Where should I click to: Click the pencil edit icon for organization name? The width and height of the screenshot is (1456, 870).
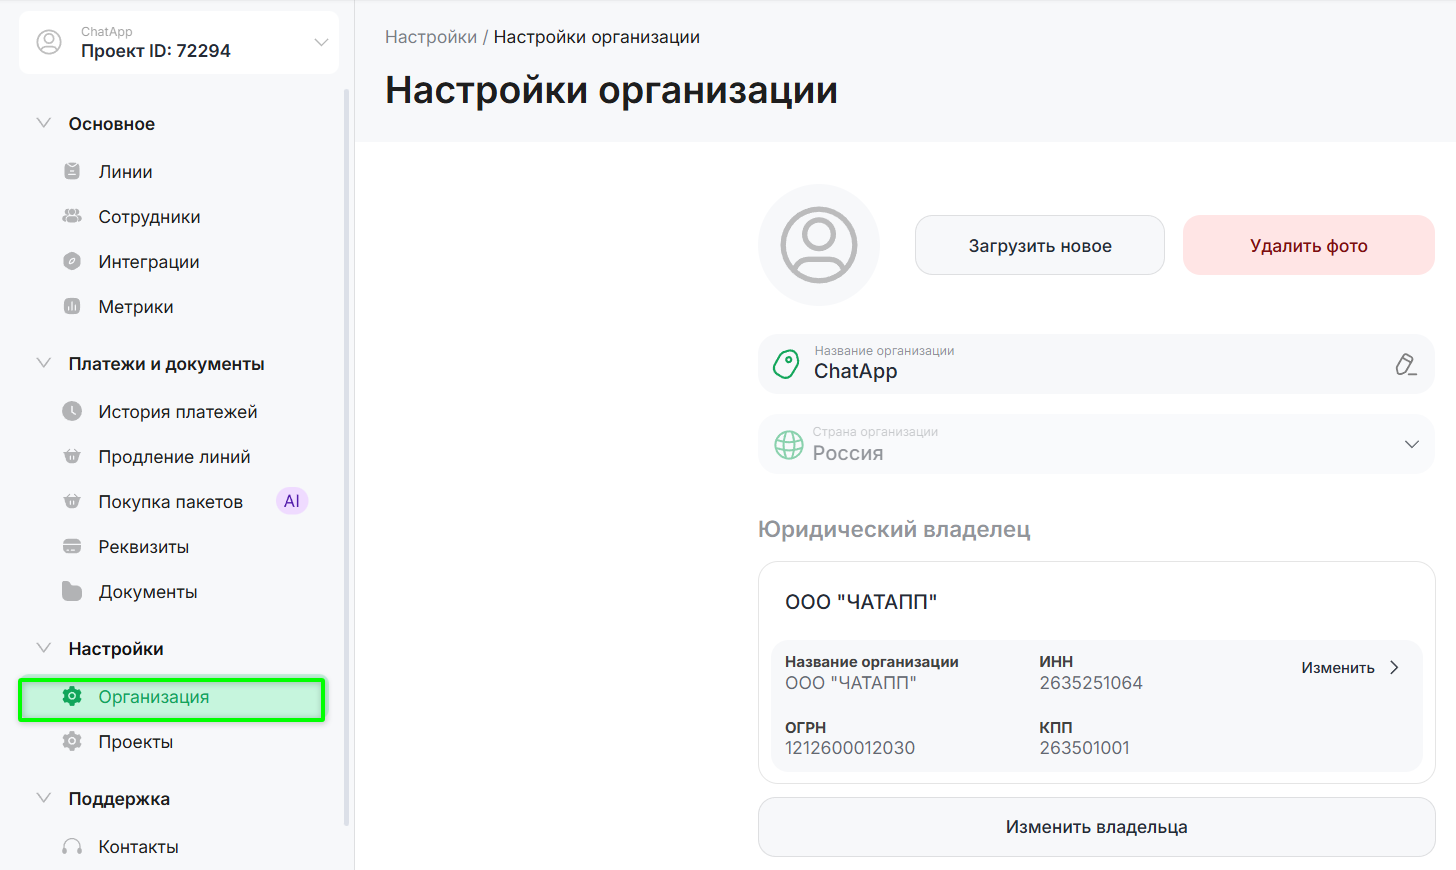(1405, 365)
